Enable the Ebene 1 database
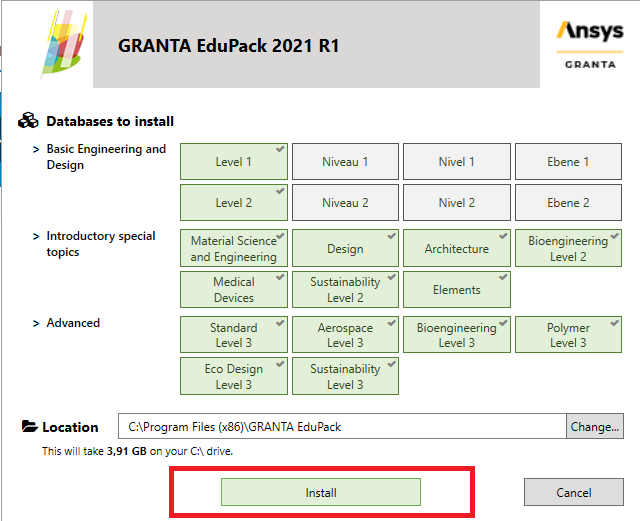 [568, 162]
